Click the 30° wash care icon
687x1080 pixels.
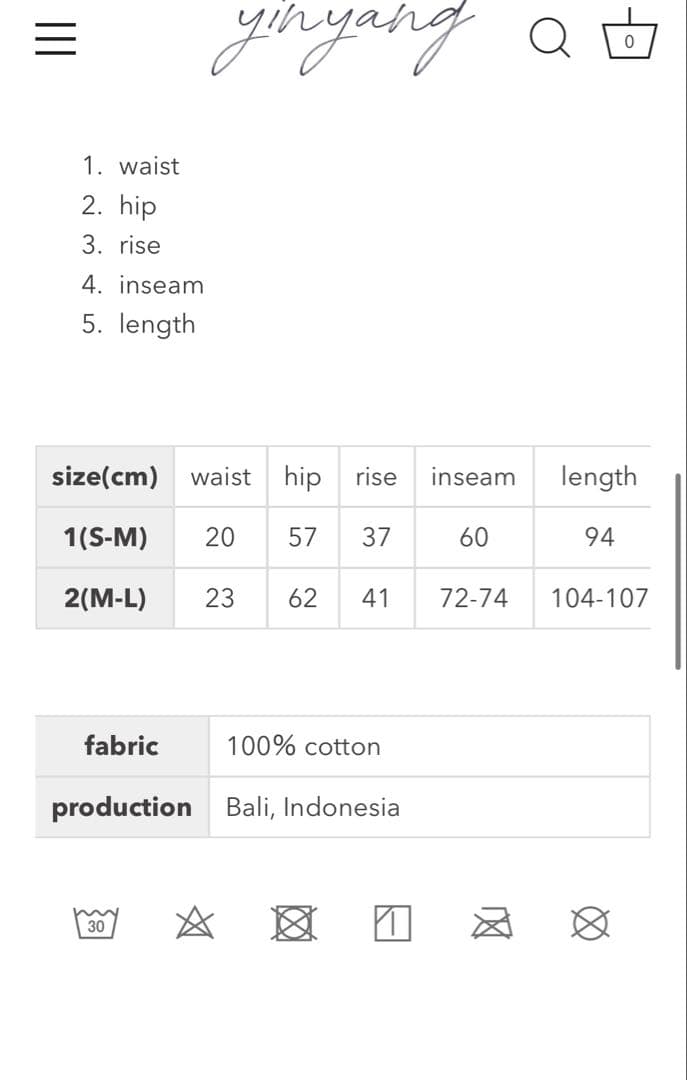point(96,923)
